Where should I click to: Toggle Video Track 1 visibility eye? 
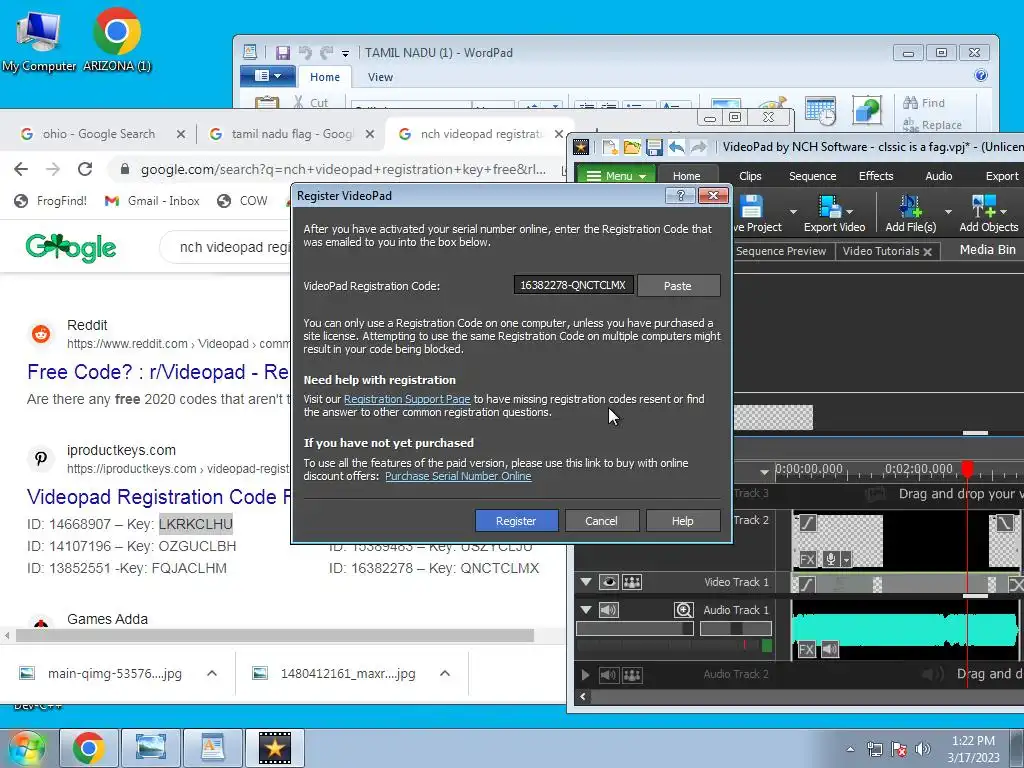(609, 582)
